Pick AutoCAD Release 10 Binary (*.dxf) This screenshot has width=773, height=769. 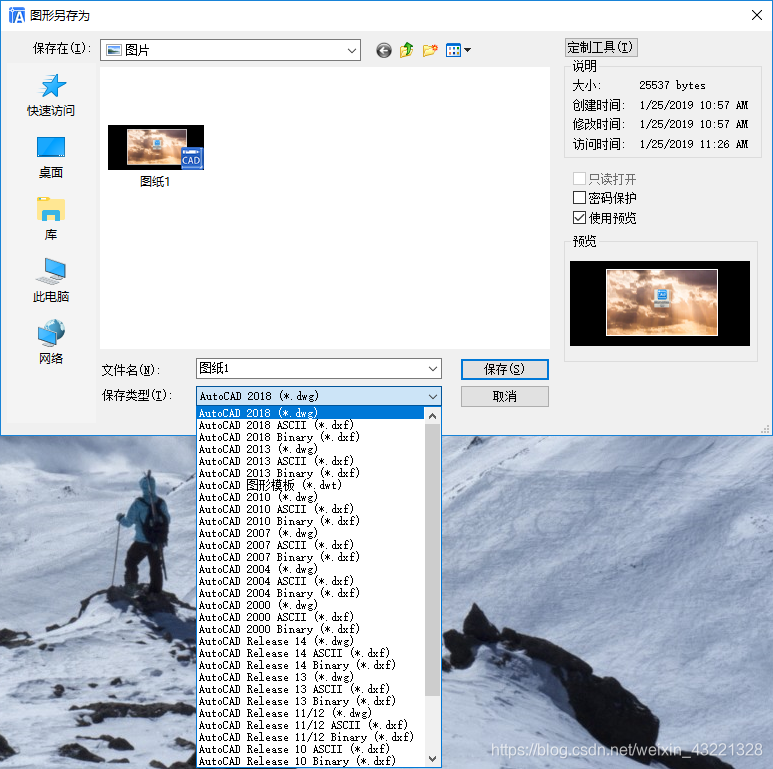tap(311, 761)
